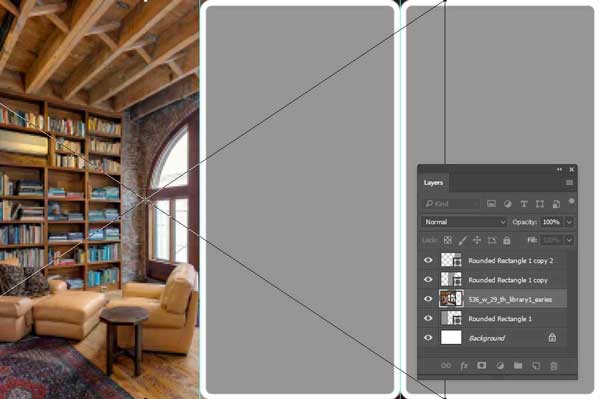The image size is (600, 399).
Task: Click the link layers icon
Action: pyautogui.click(x=446, y=366)
